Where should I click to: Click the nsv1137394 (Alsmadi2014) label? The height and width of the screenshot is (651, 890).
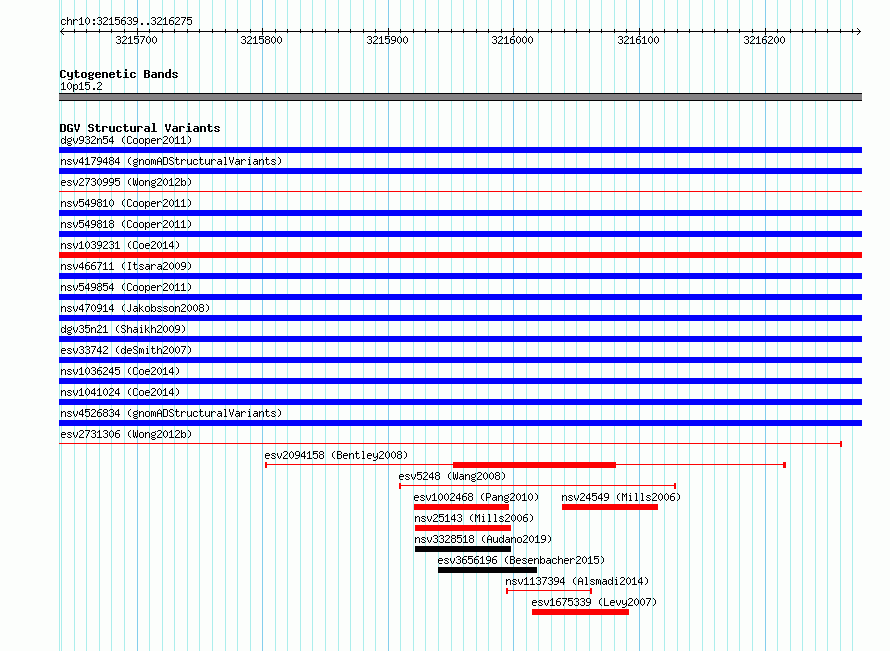[x=577, y=581]
